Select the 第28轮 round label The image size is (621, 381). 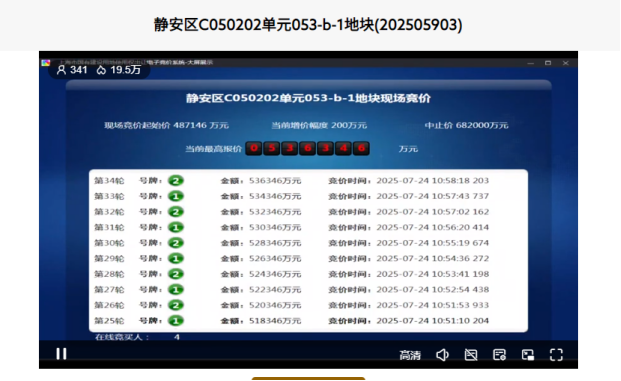click(x=109, y=274)
